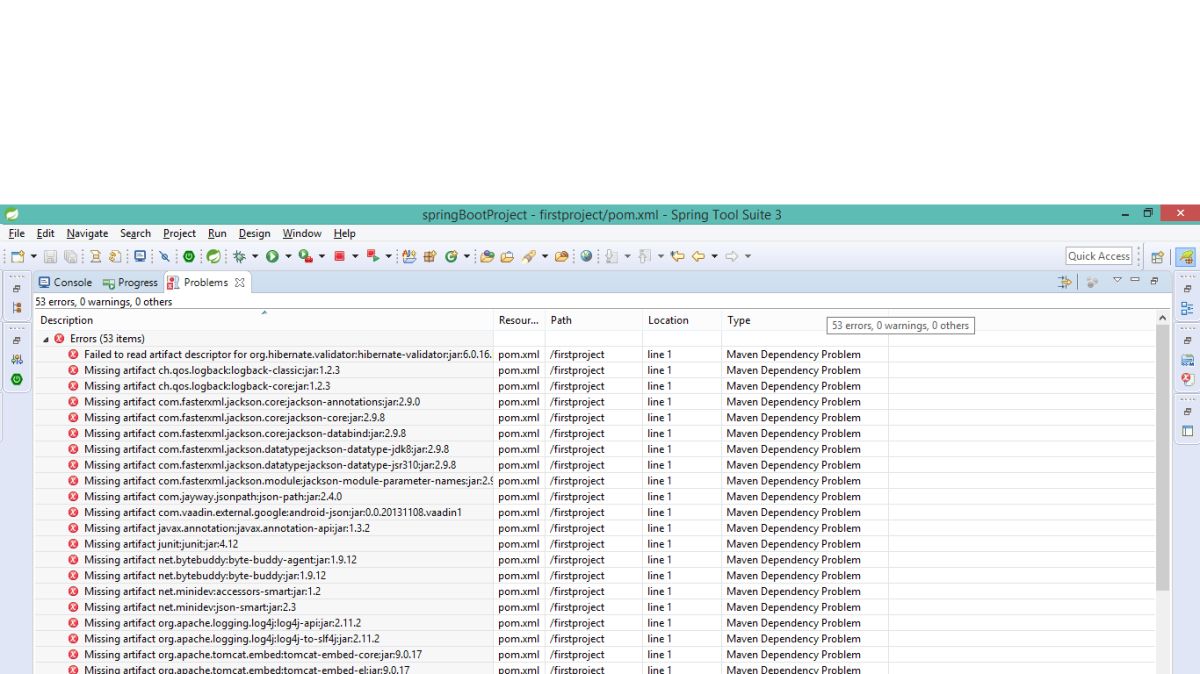Open the Navigate menu
The image size is (1200, 674).
coord(87,233)
